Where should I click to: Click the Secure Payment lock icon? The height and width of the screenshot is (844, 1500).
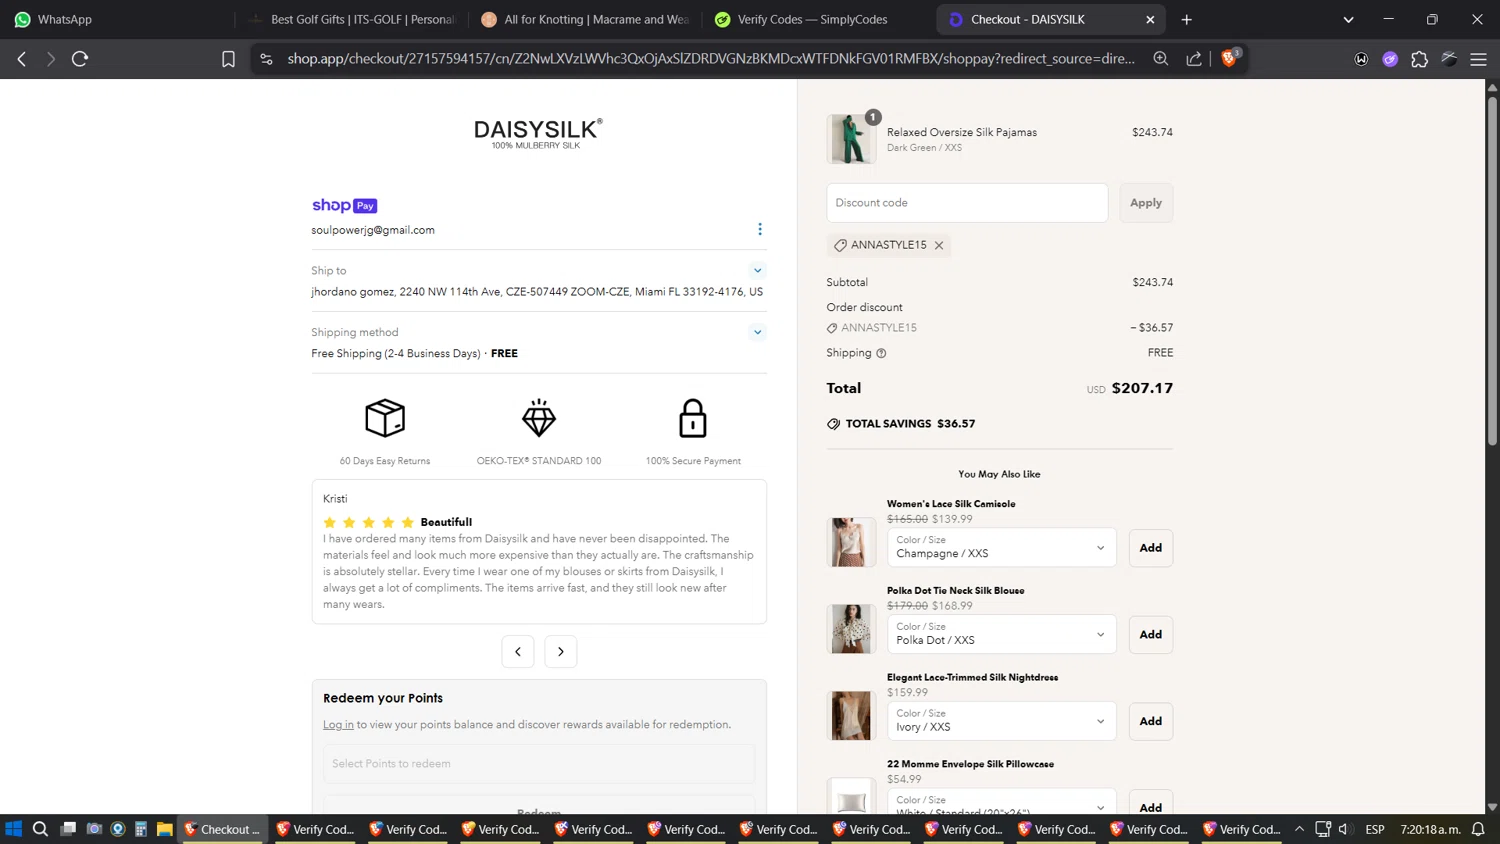693,418
